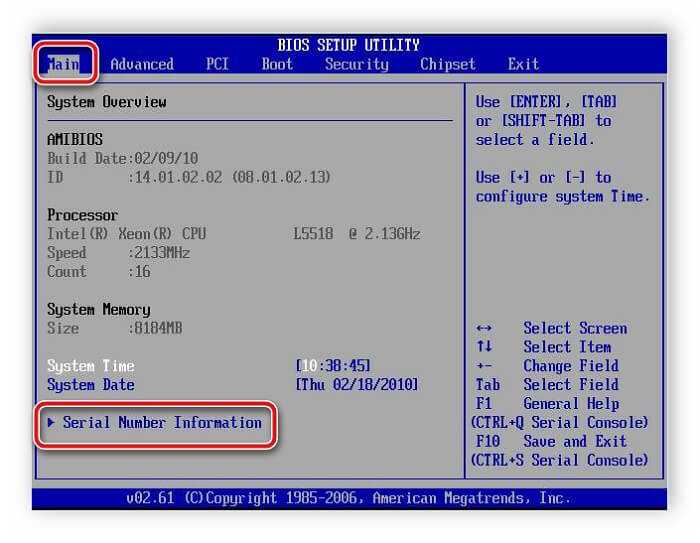Click the American Megatrends copyright footer
700x543 pixels.
click(348, 497)
